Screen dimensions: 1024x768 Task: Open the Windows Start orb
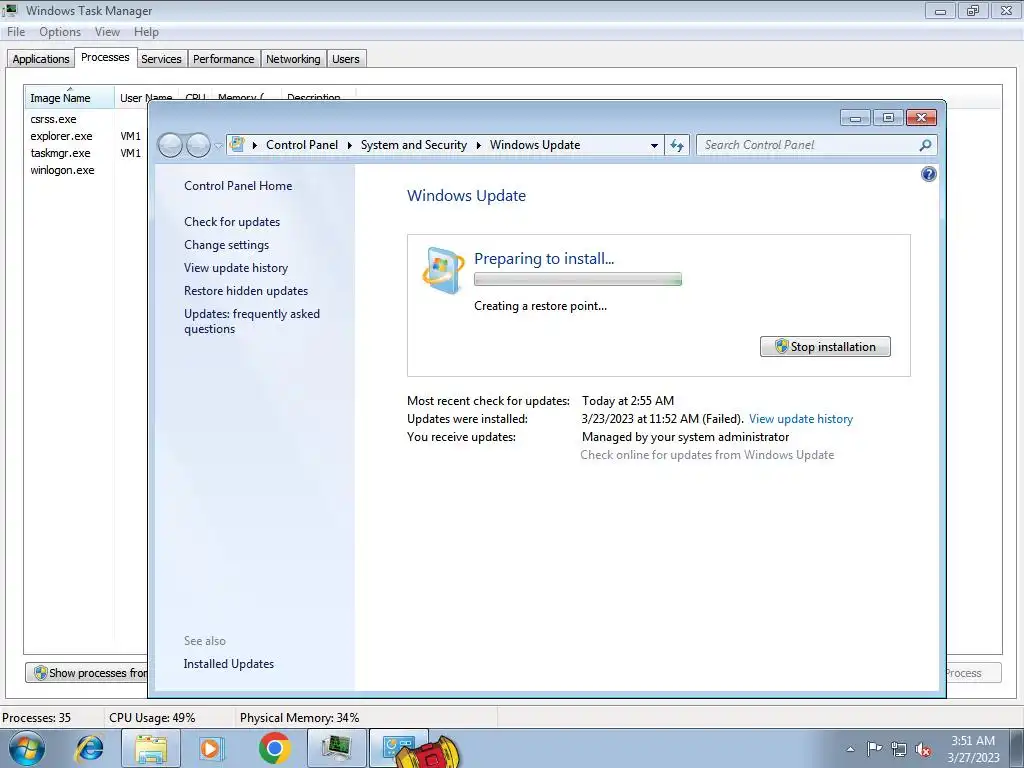pos(27,748)
